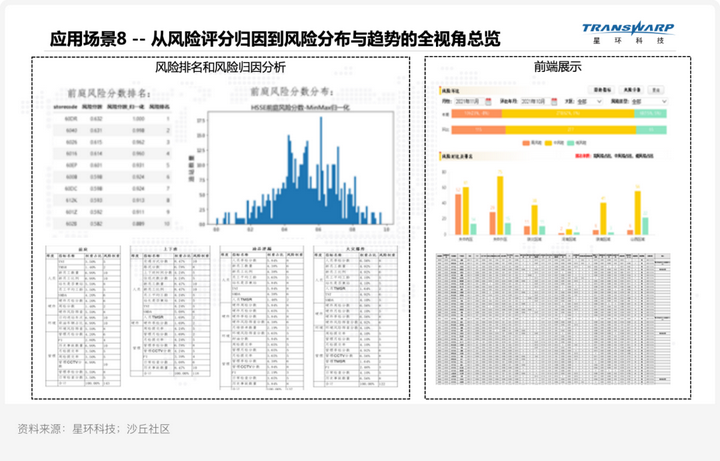720x461 pixels.
Task: Click the 资料来源 source line
Action: 94,429
